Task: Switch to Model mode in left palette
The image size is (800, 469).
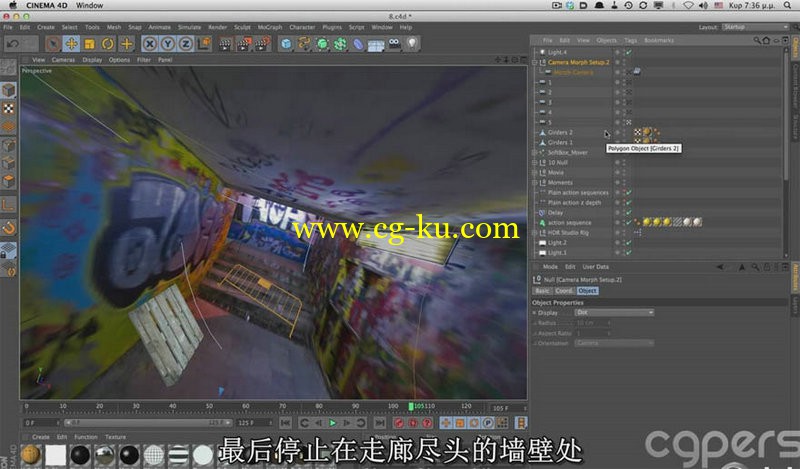Action: (x=9, y=90)
